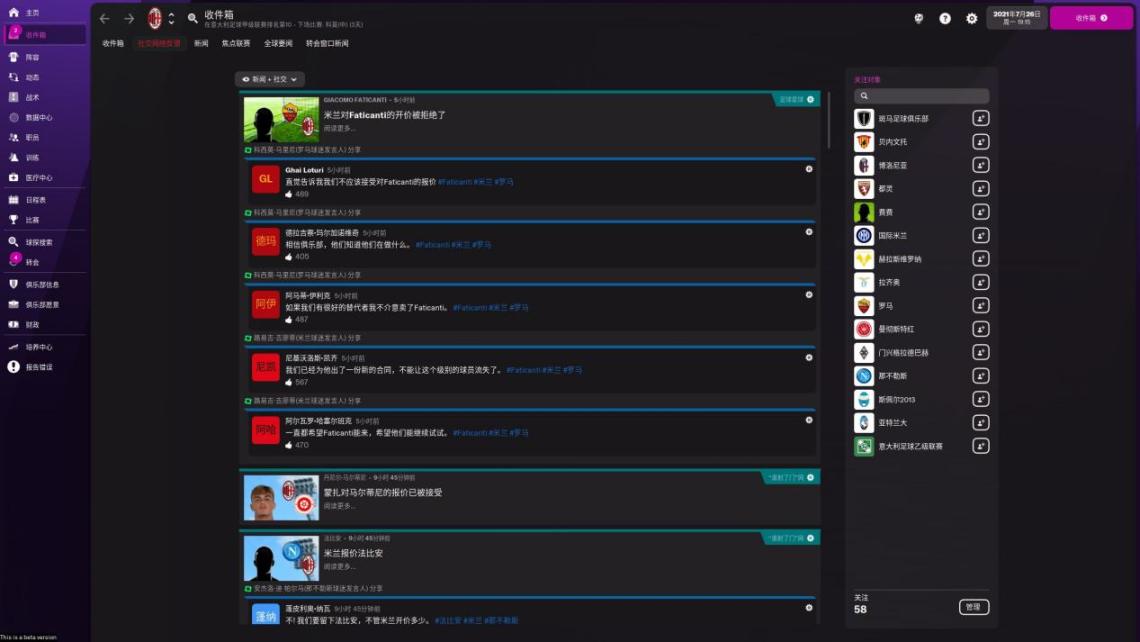
Task: Click the follow list search field
Action: [x=921, y=96]
